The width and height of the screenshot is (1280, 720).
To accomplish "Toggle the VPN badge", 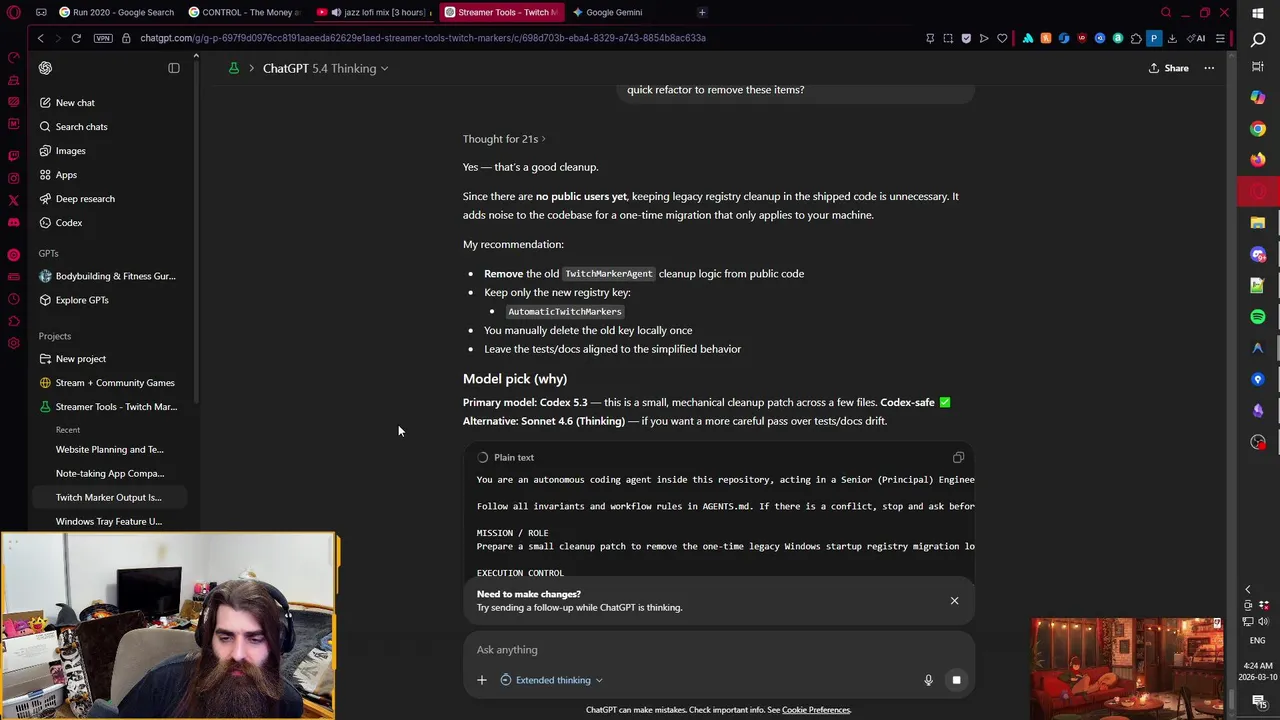I will (x=103, y=38).
